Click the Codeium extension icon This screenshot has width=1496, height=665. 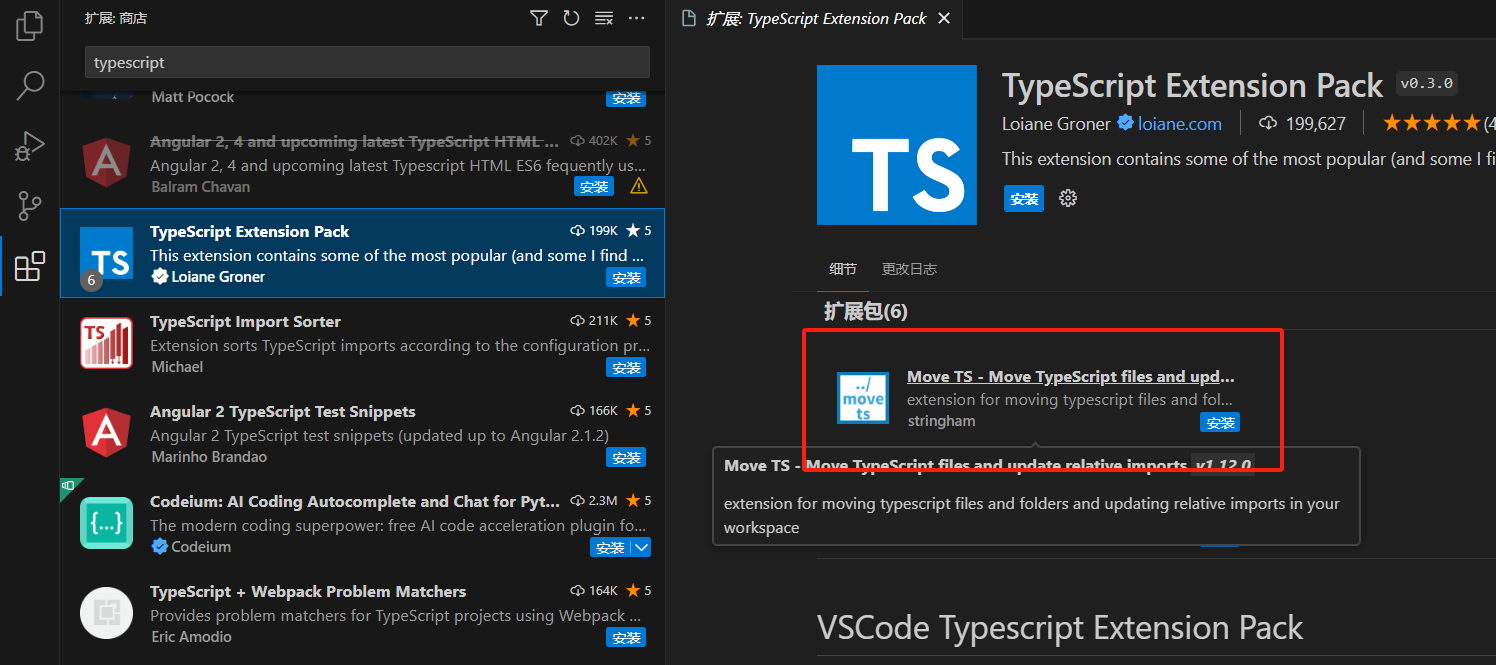106,523
